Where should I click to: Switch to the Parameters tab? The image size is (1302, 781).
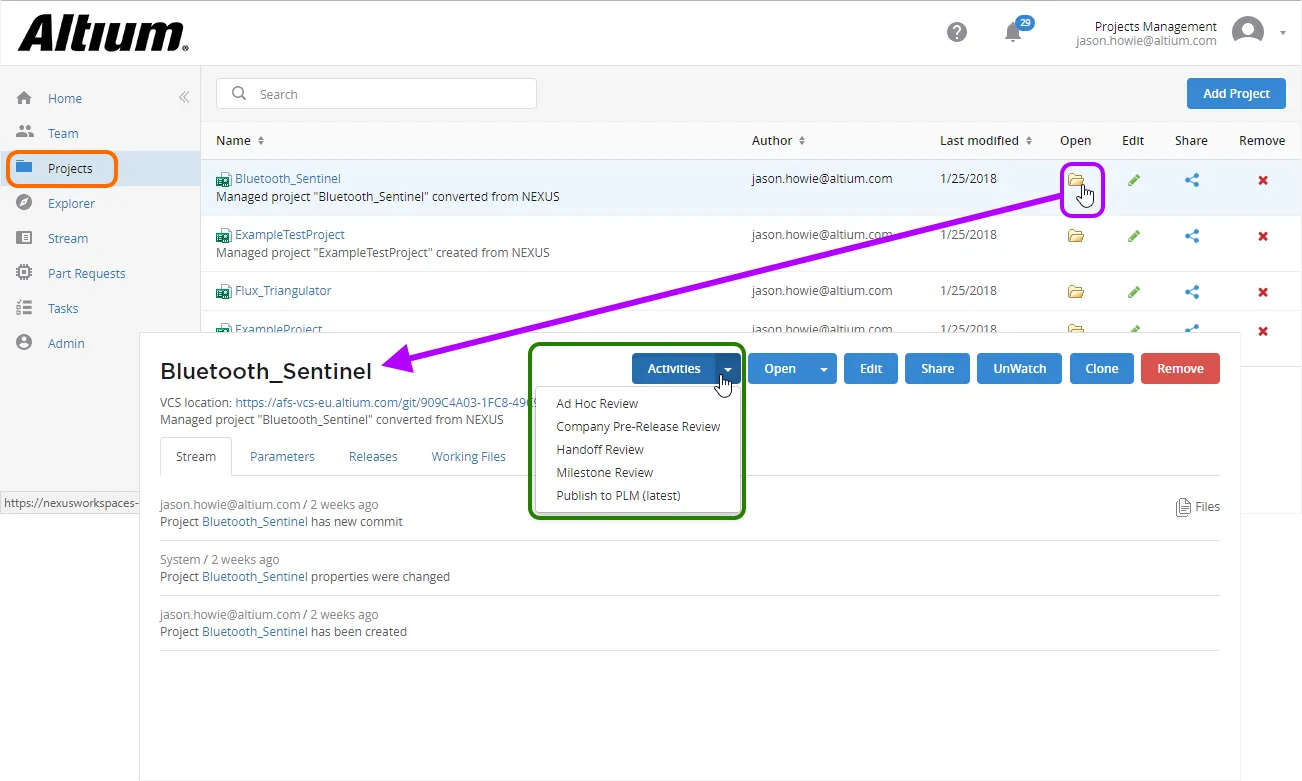pyautogui.click(x=282, y=456)
